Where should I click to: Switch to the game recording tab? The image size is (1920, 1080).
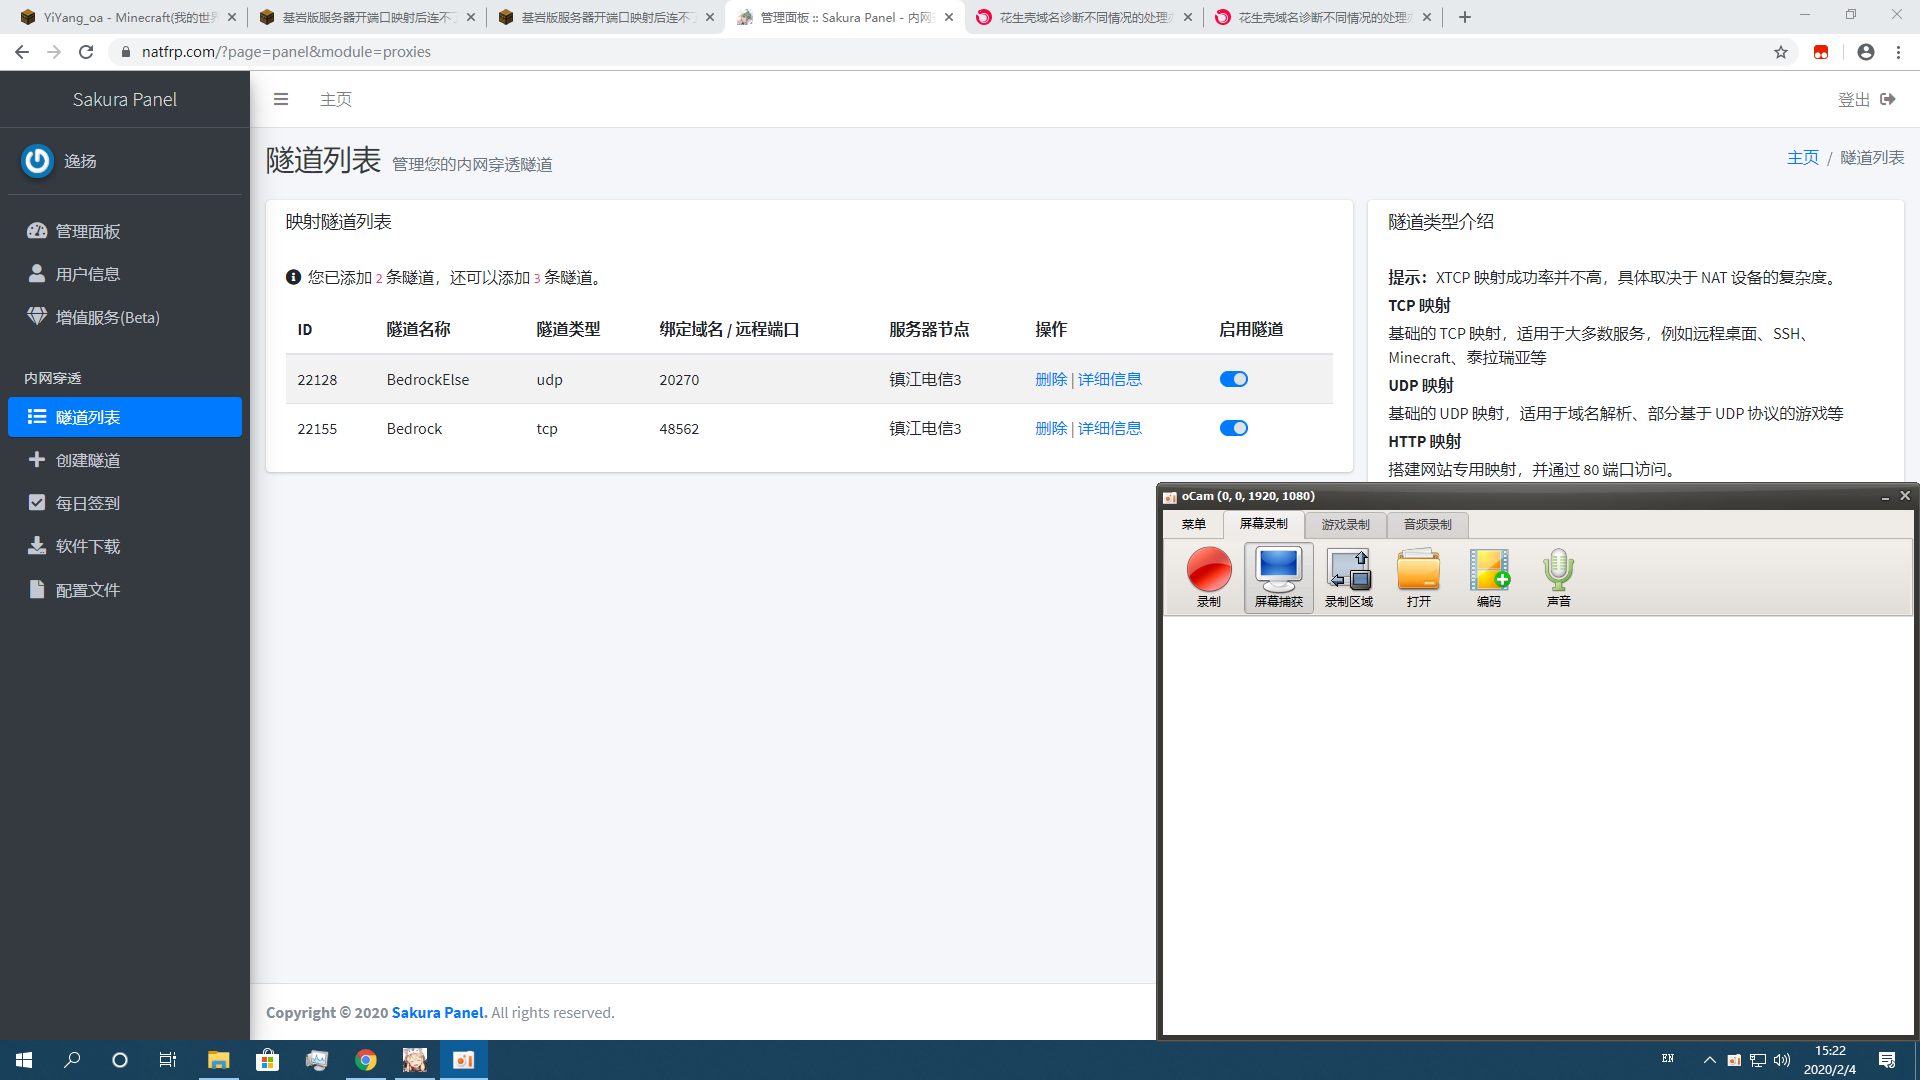(1345, 524)
